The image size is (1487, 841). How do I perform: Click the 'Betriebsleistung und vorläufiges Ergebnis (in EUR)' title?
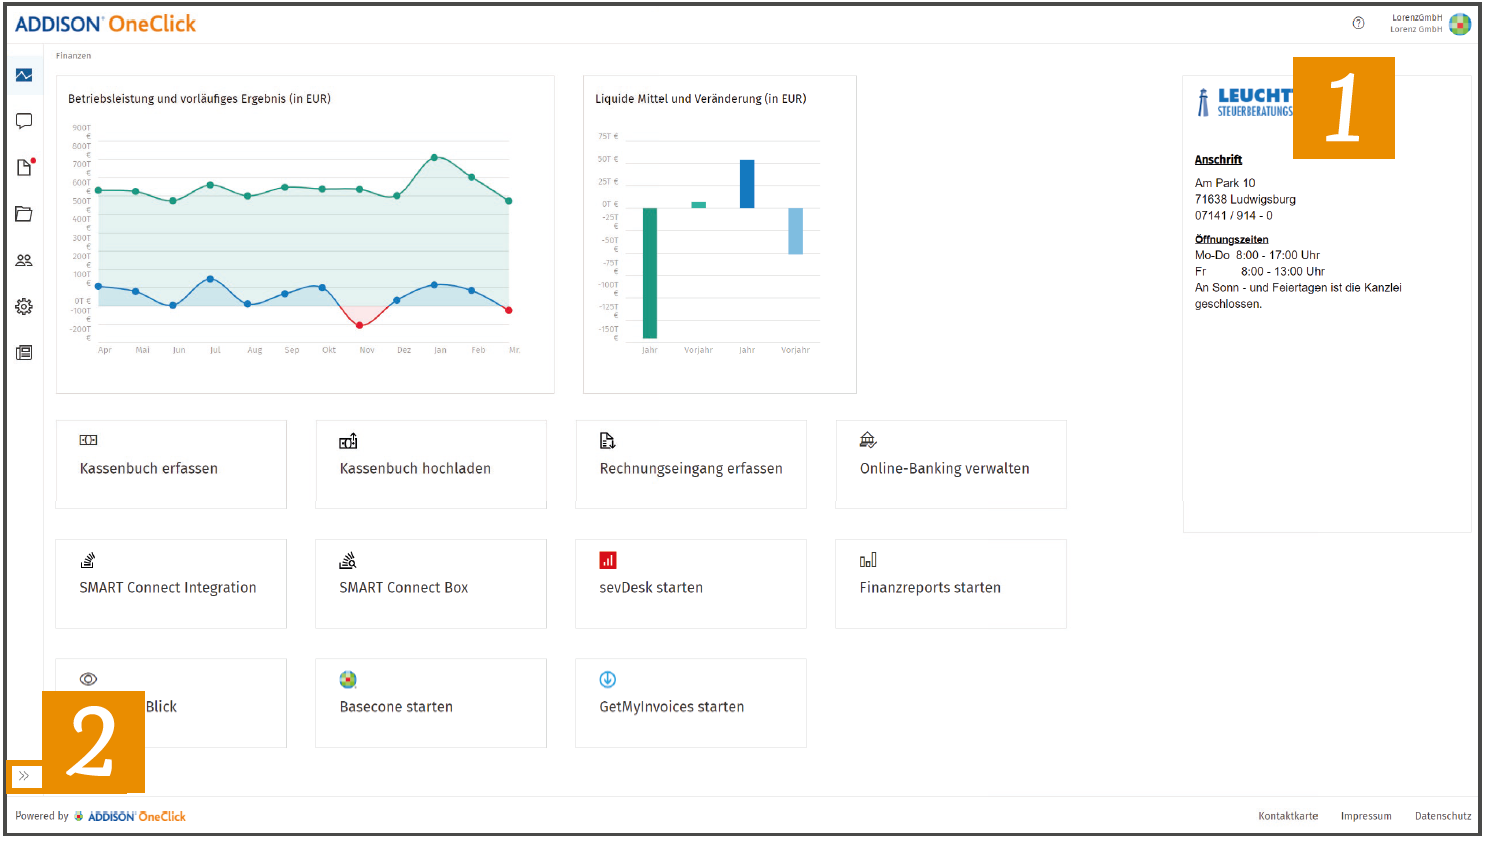pos(200,99)
